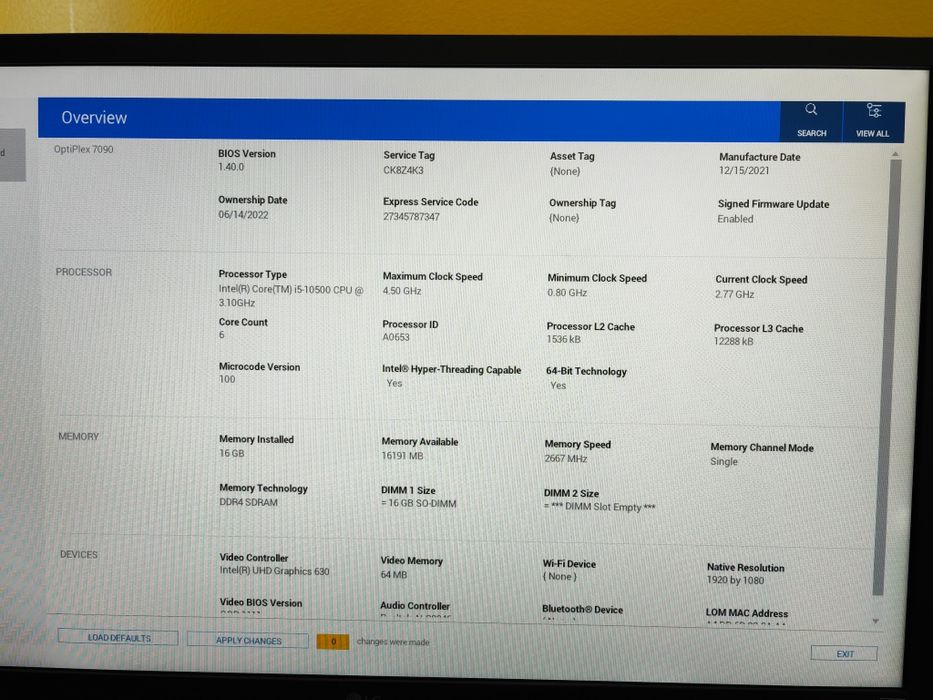
Task: Click the OptiPlex 7090 model label
Action: click(x=83, y=149)
